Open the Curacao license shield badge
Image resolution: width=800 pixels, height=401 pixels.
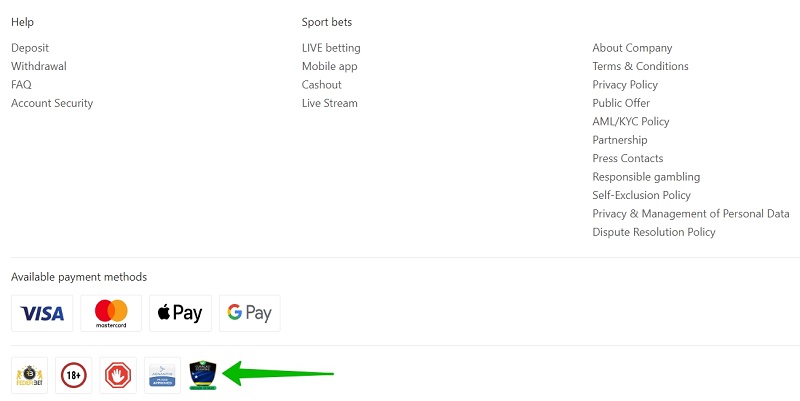point(203,375)
